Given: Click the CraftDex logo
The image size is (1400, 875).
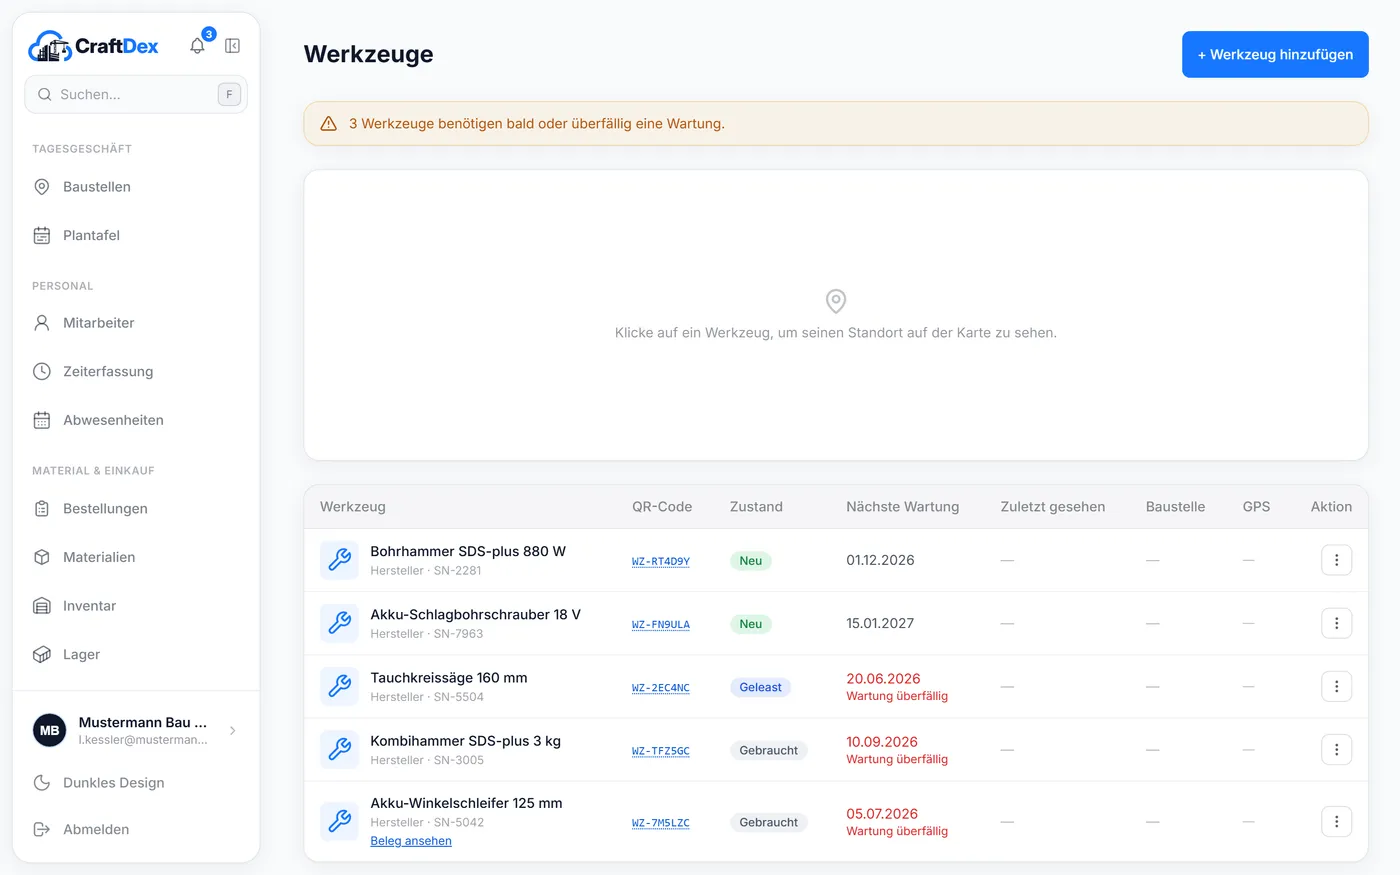Looking at the screenshot, I should pos(93,46).
